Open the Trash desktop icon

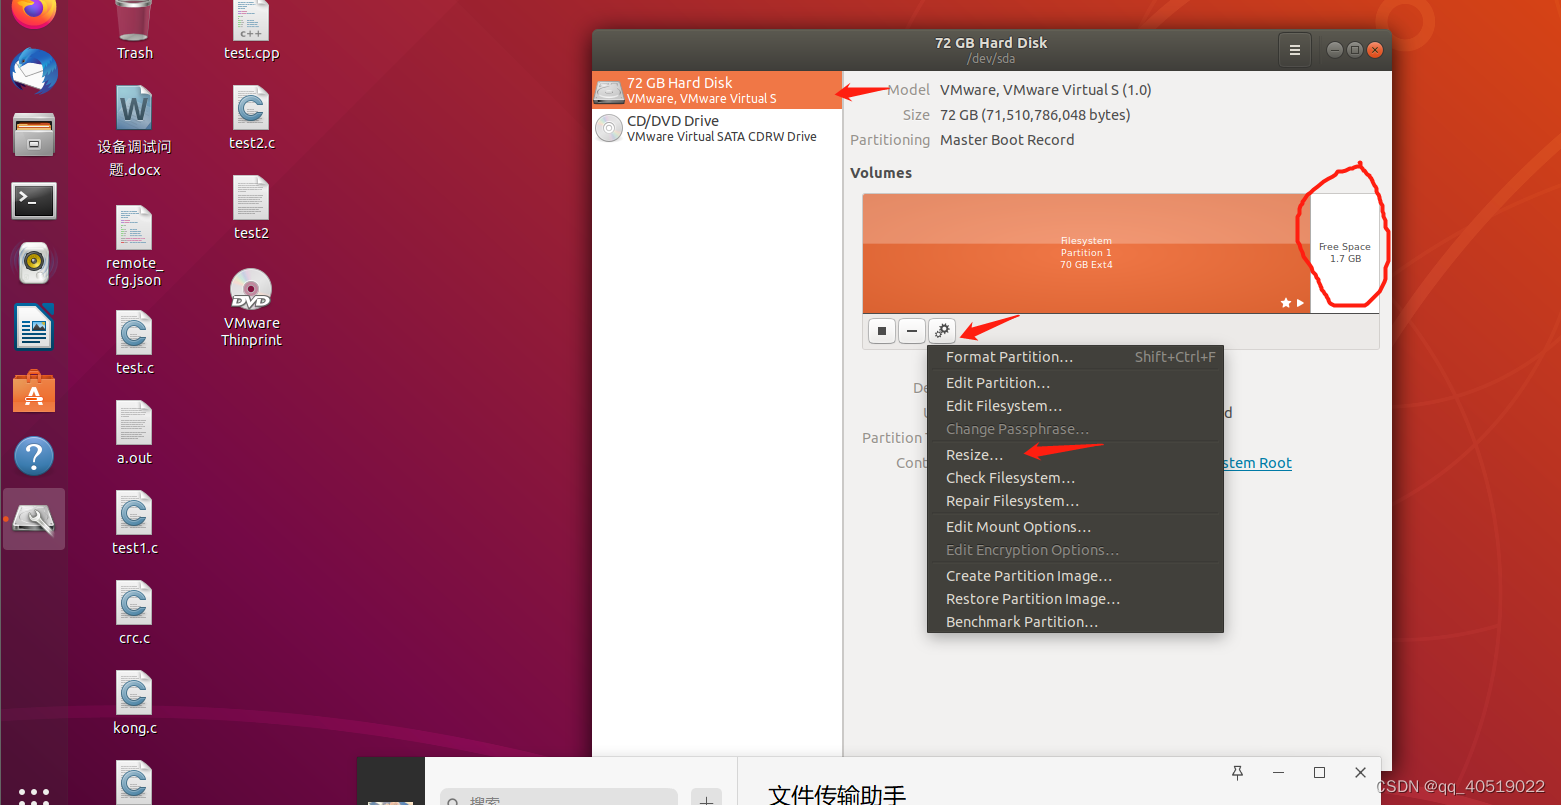tap(134, 30)
